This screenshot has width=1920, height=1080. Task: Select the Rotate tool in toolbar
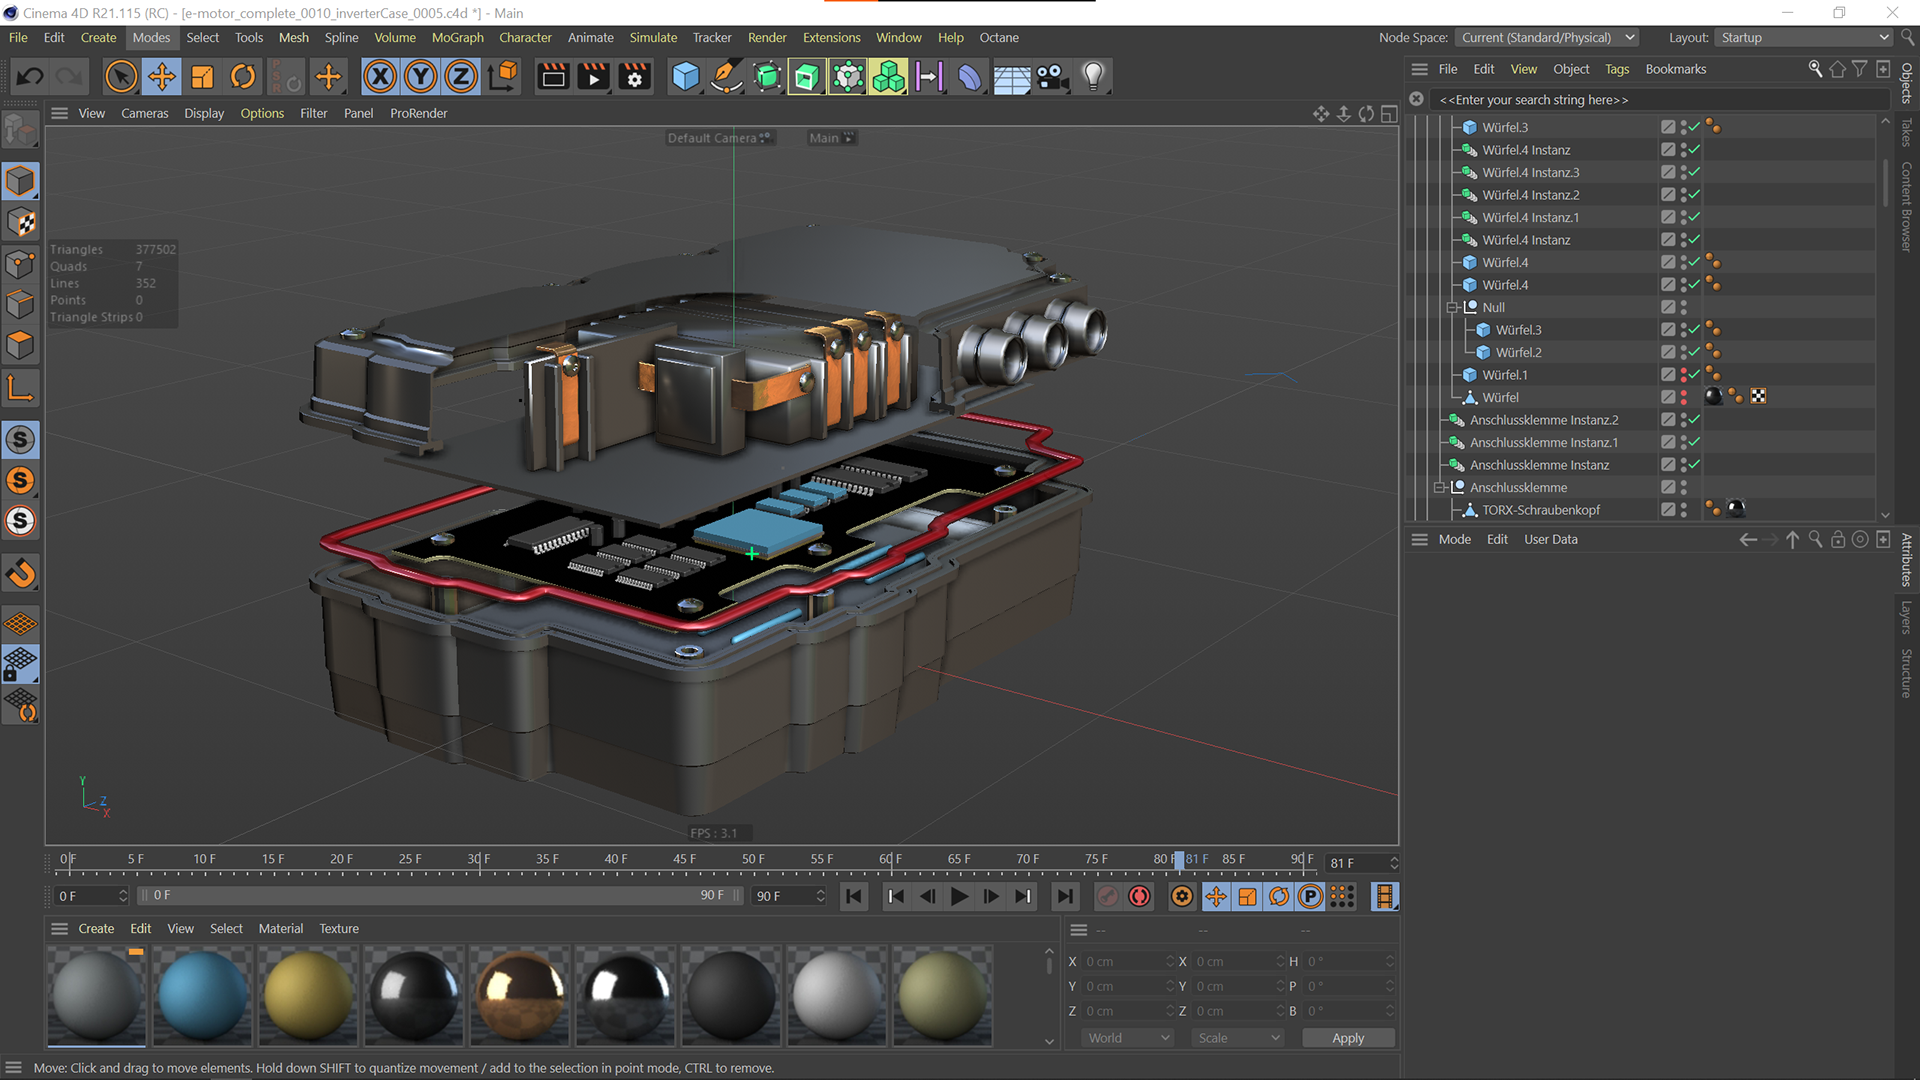pos(243,77)
